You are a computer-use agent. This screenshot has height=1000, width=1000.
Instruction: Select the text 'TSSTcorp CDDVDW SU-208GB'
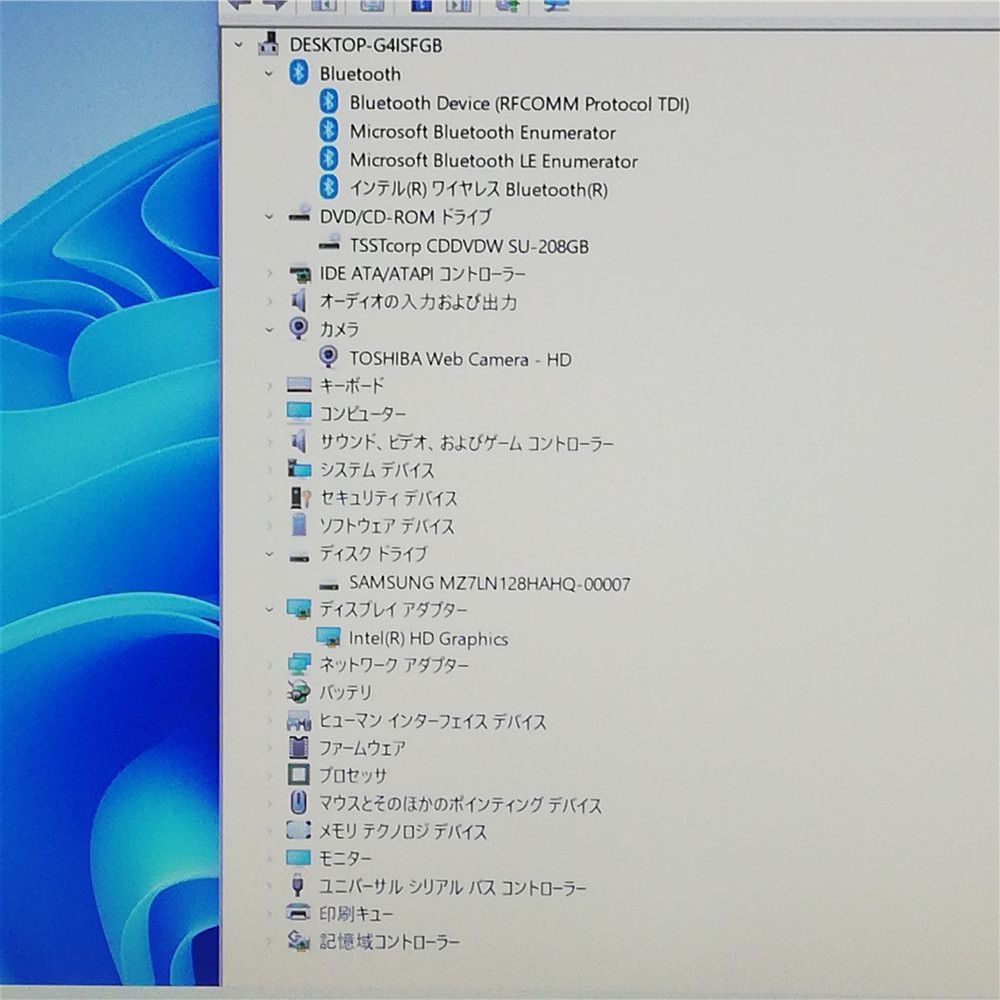click(469, 246)
